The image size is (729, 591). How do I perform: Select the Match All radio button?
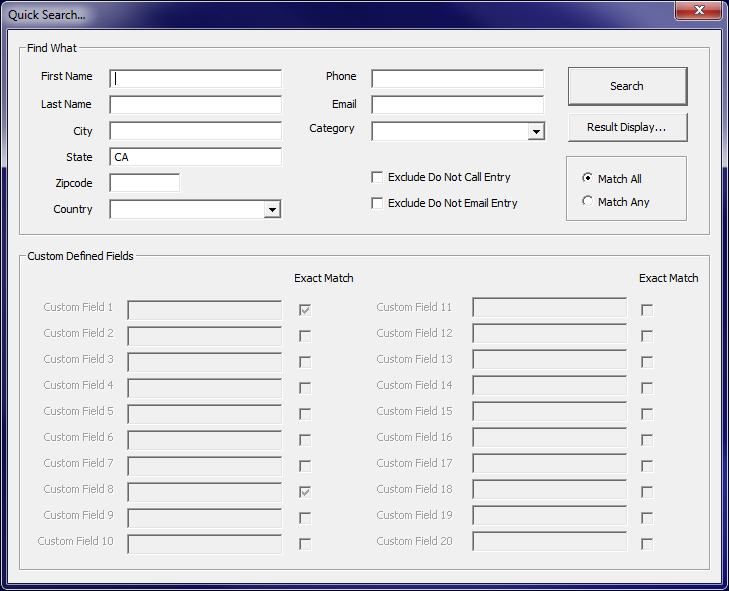click(588, 178)
